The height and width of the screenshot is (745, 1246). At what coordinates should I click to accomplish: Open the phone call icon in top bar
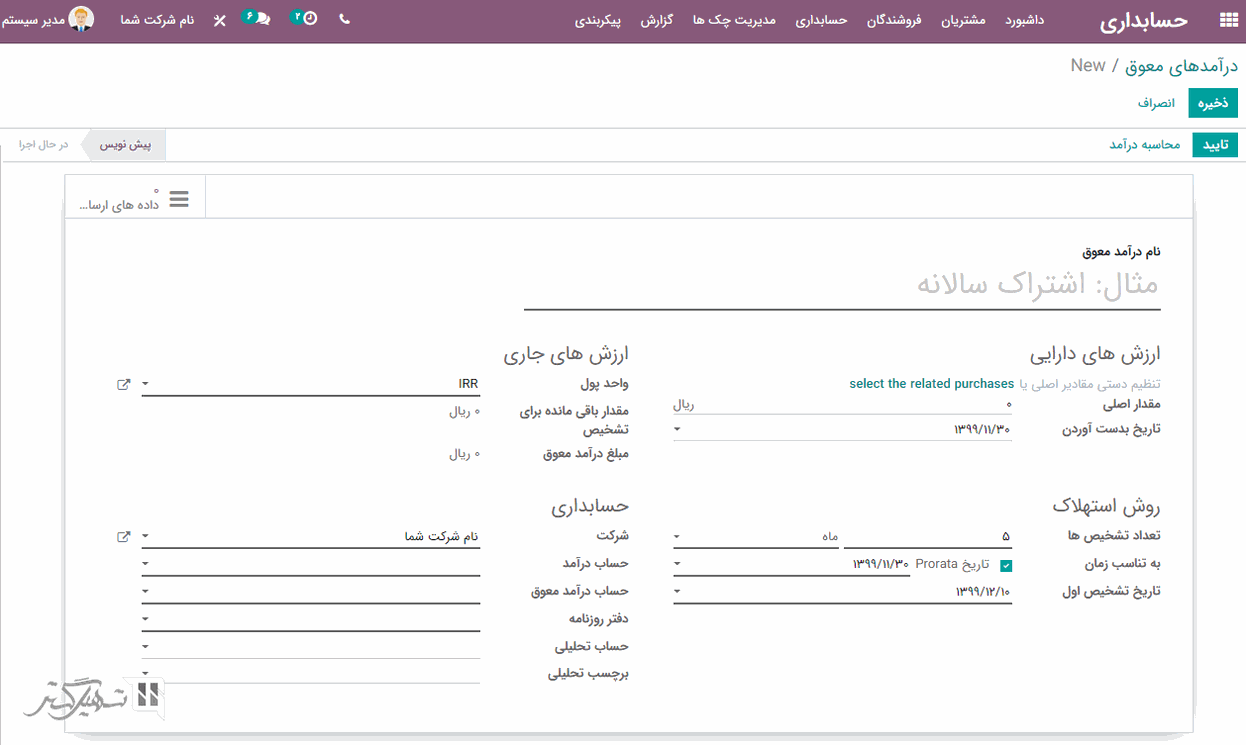(345, 19)
